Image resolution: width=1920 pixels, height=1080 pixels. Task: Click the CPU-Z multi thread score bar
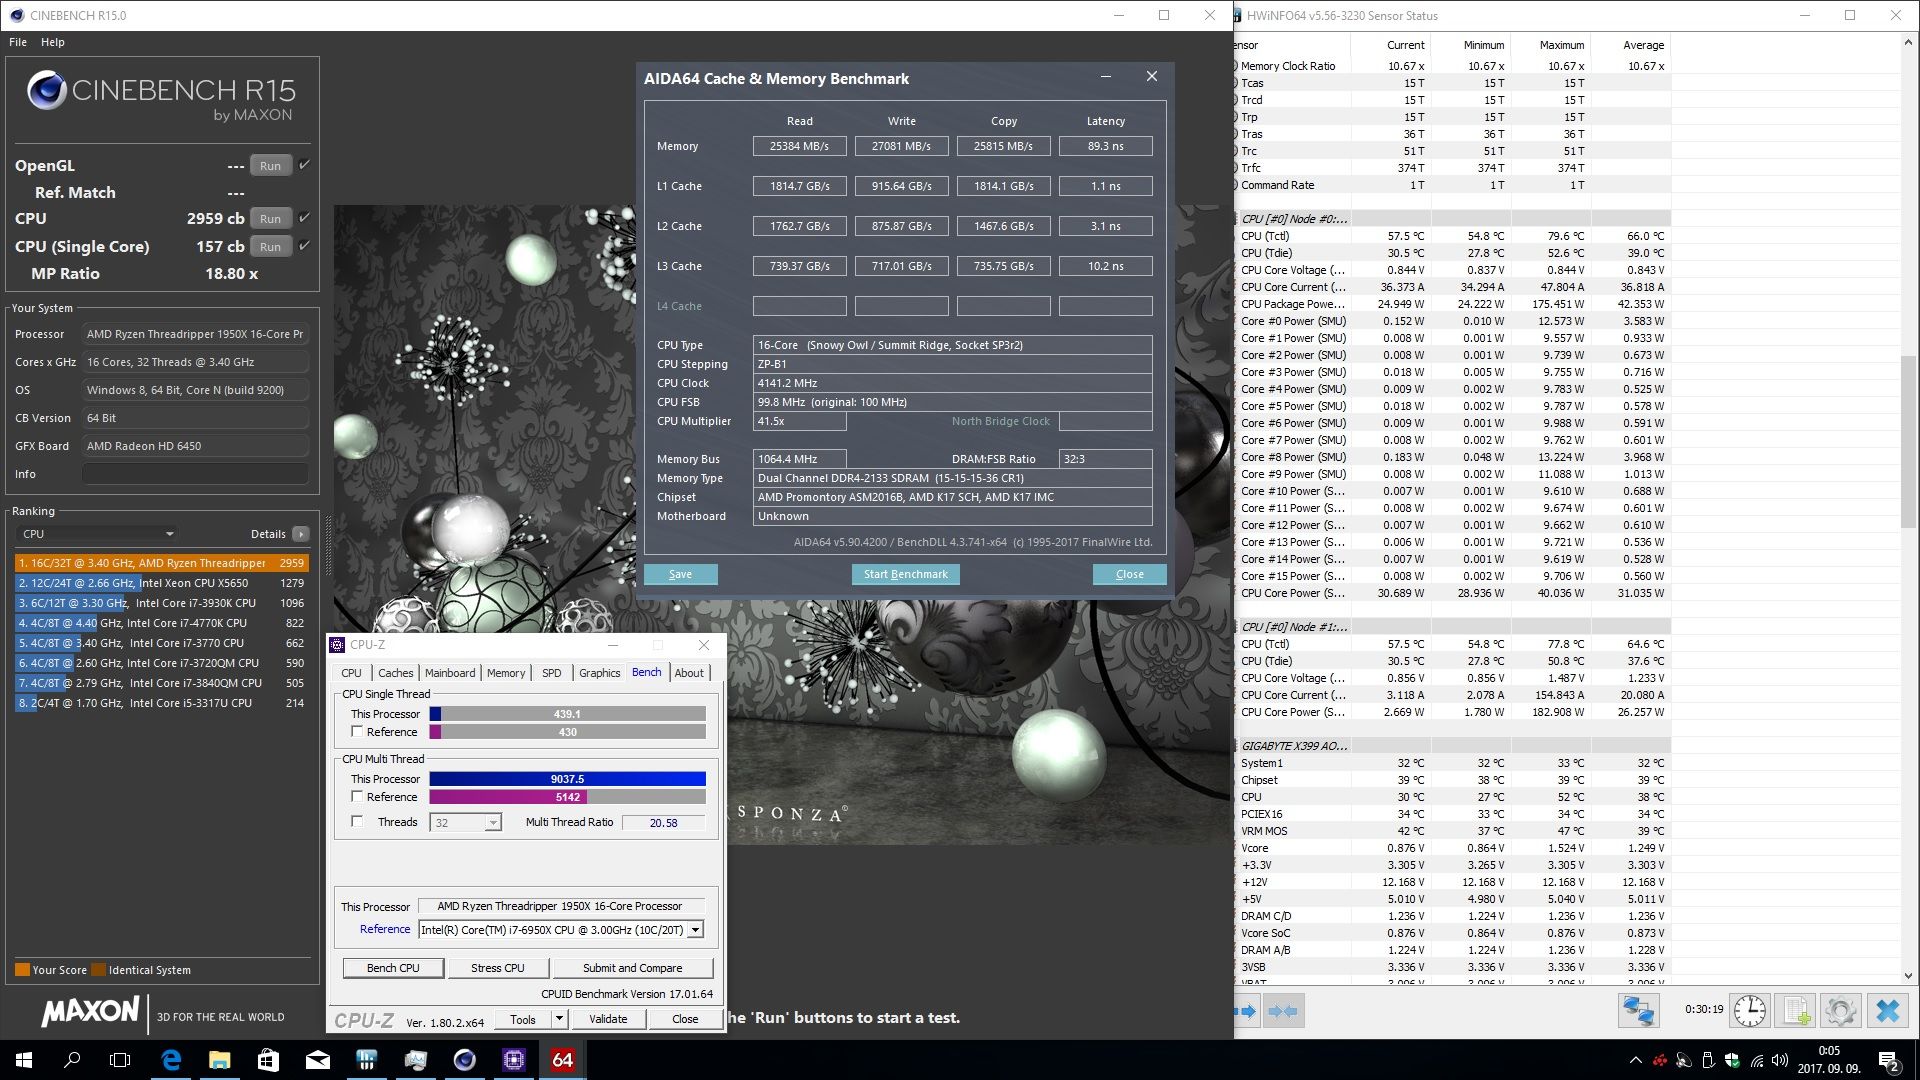click(x=567, y=779)
